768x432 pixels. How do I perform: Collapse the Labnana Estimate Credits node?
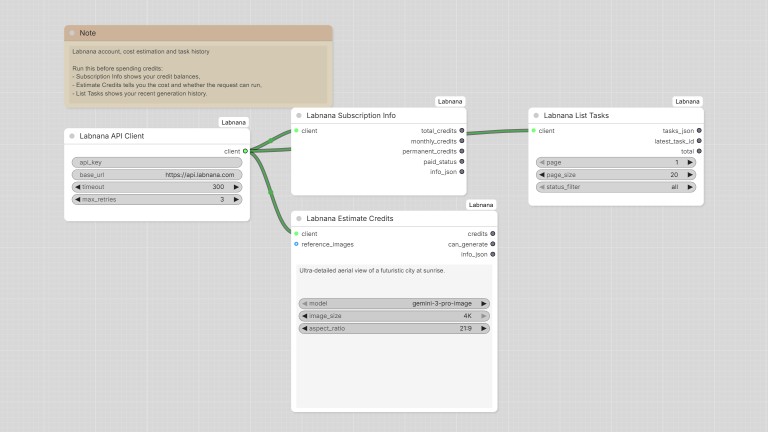pyautogui.click(x=299, y=218)
